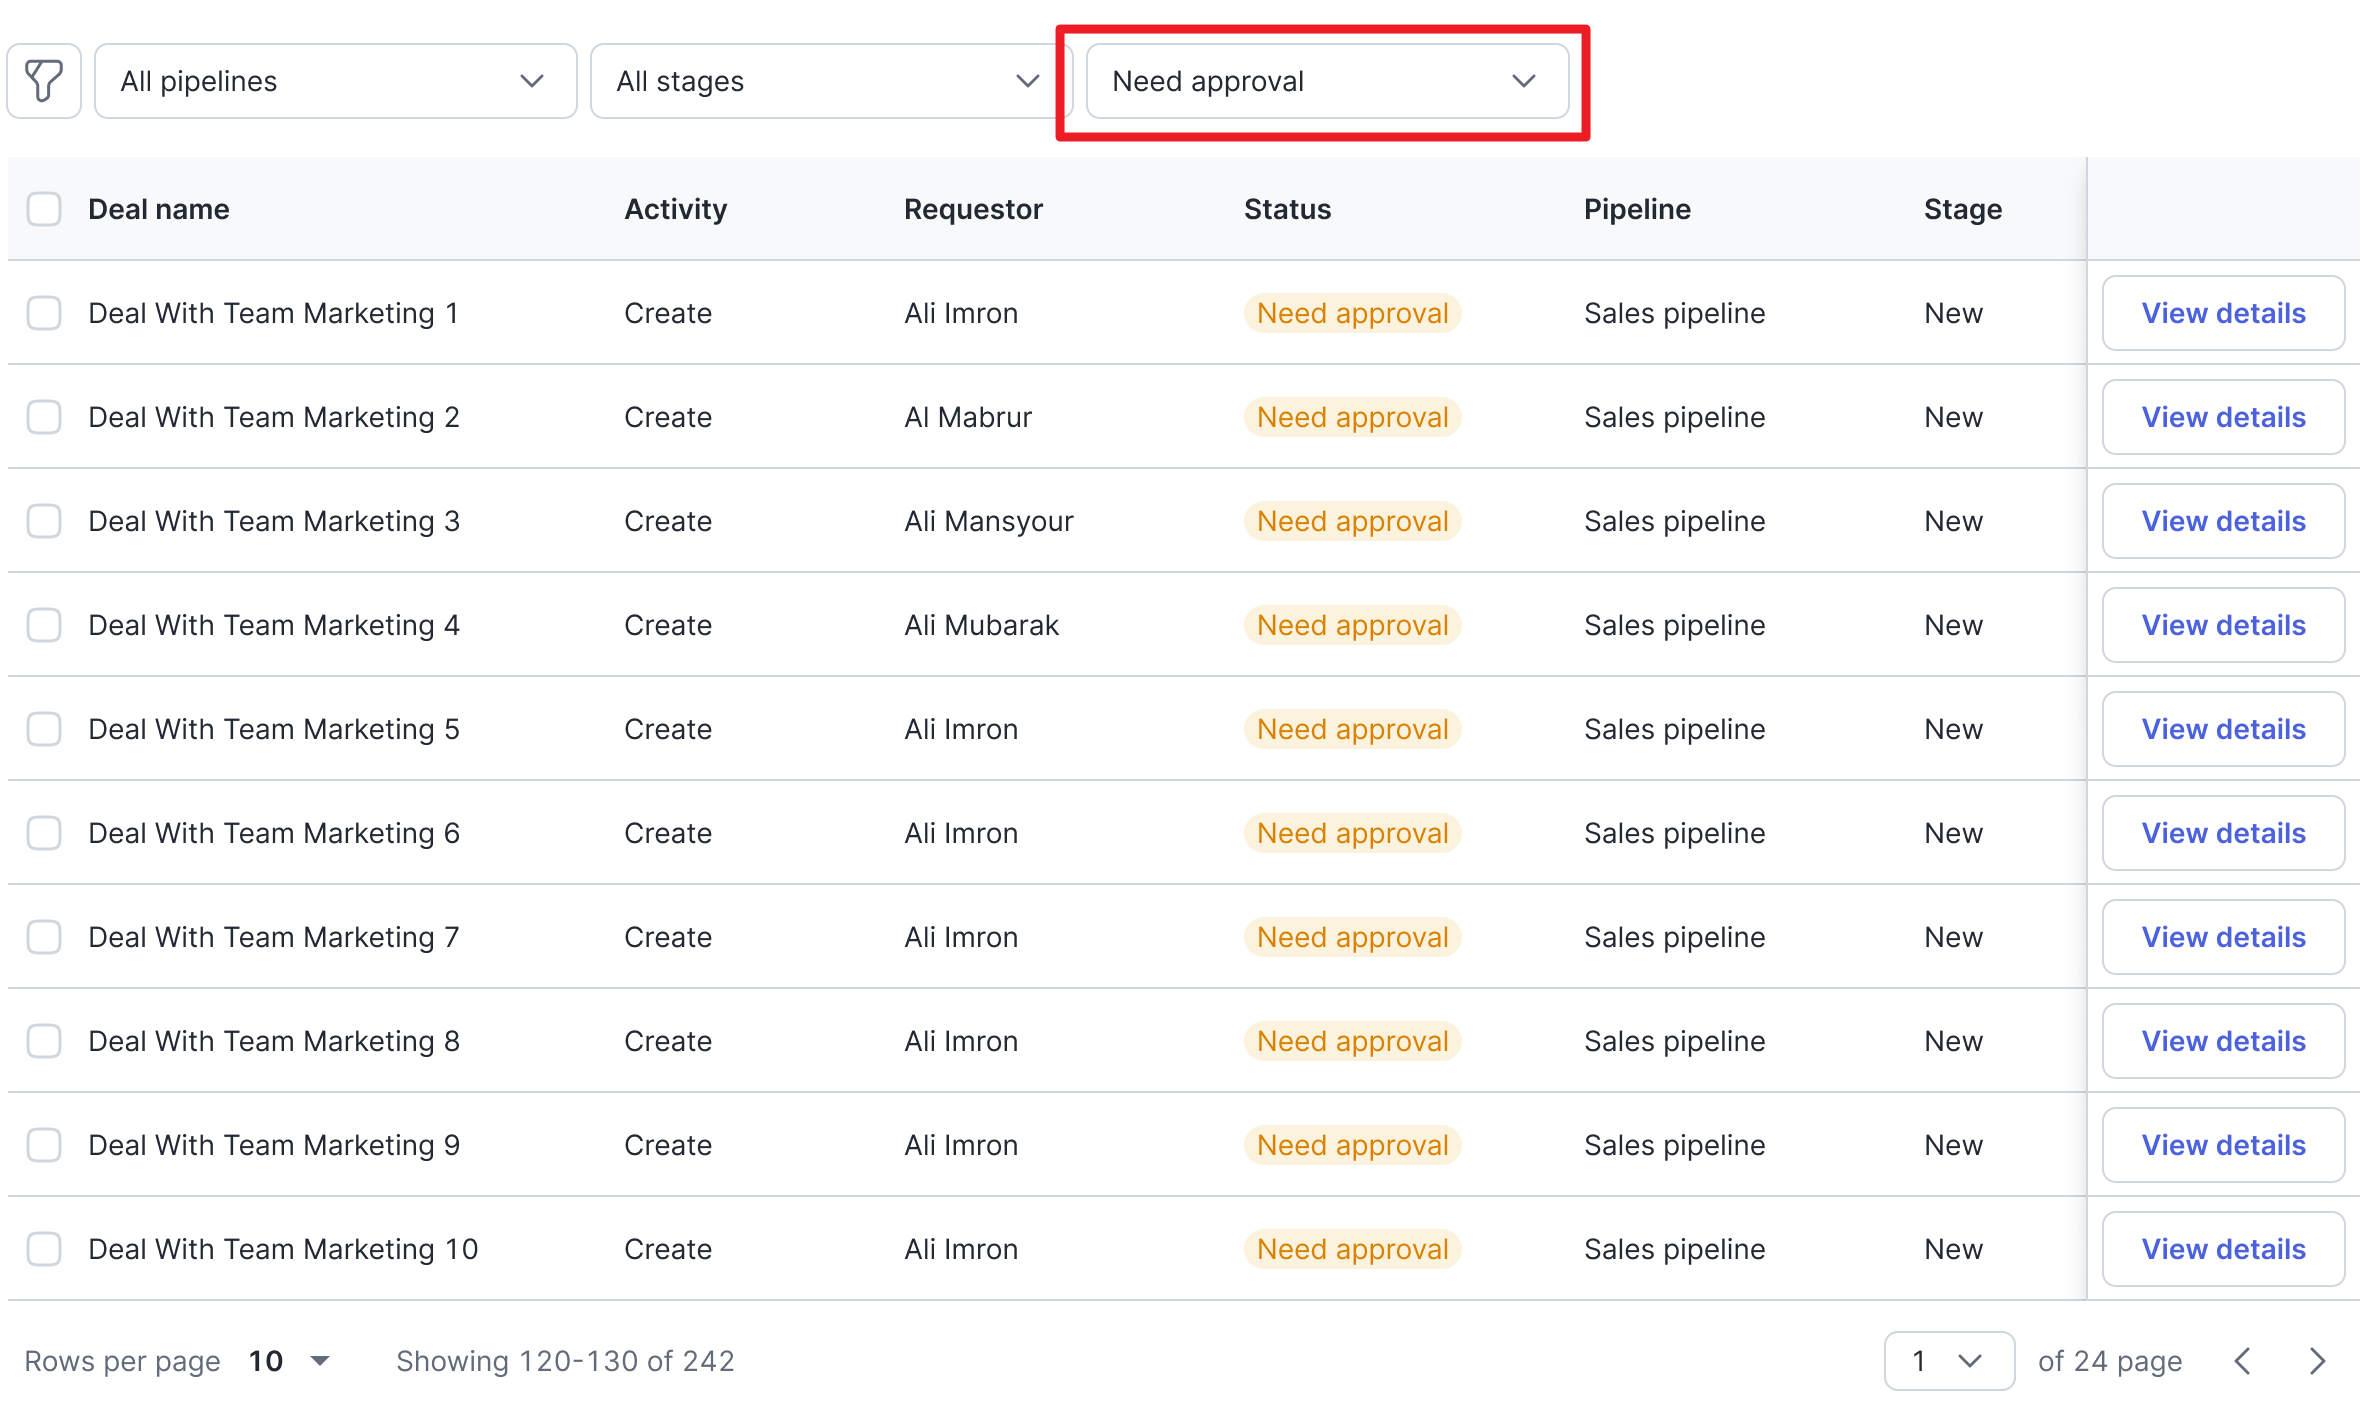Select Deal With Team Marketing 7 checkbox
This screenshot has width=2366, height=1409.
pyautogui.click(x=44, y=937)
